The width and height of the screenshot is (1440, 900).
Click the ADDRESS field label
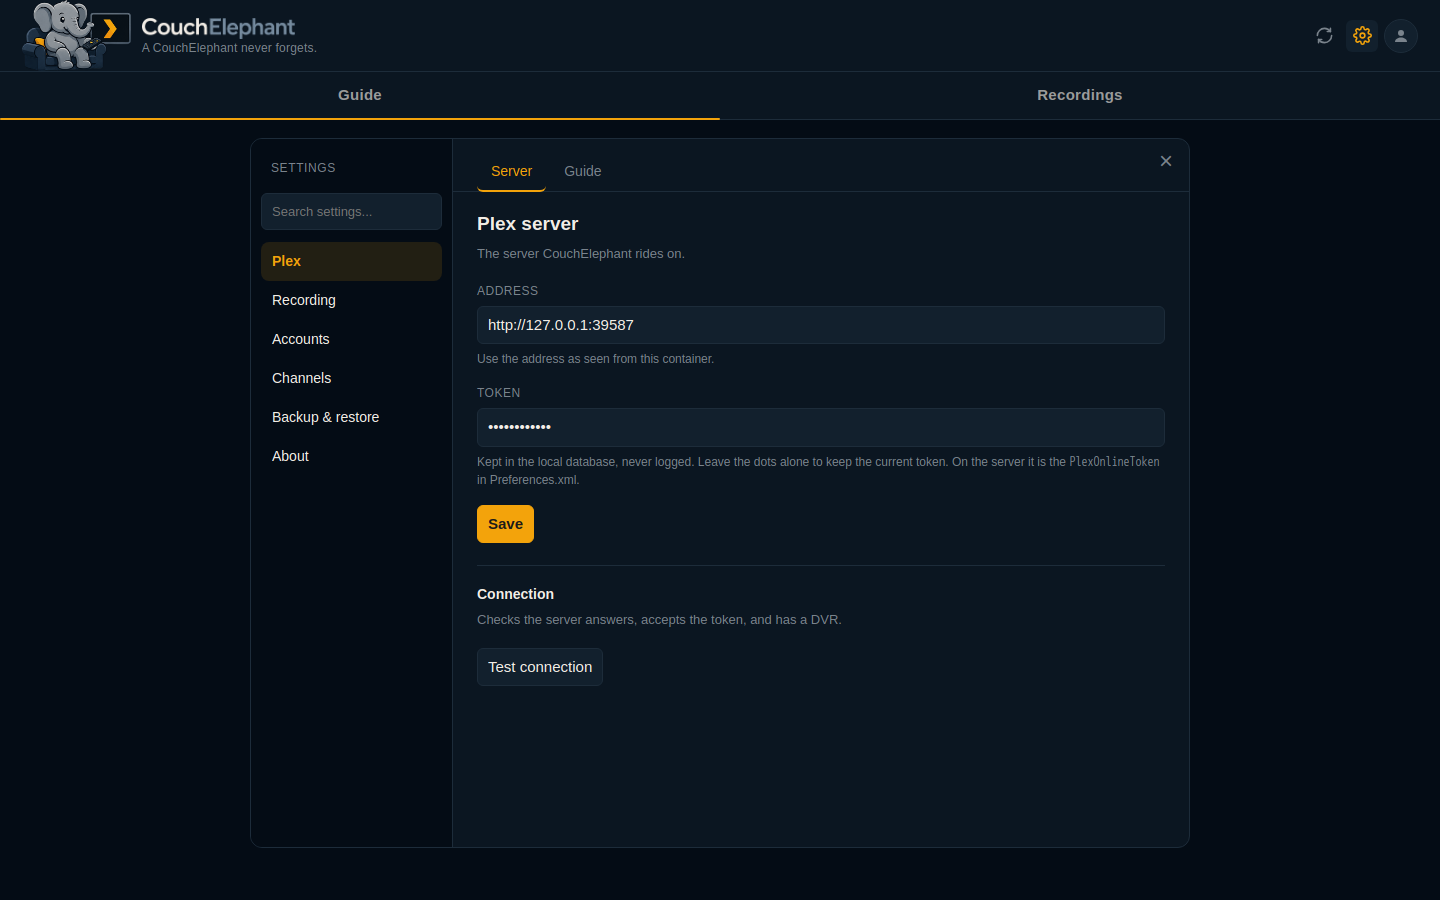pyautogui.click(x=507, y=291)
